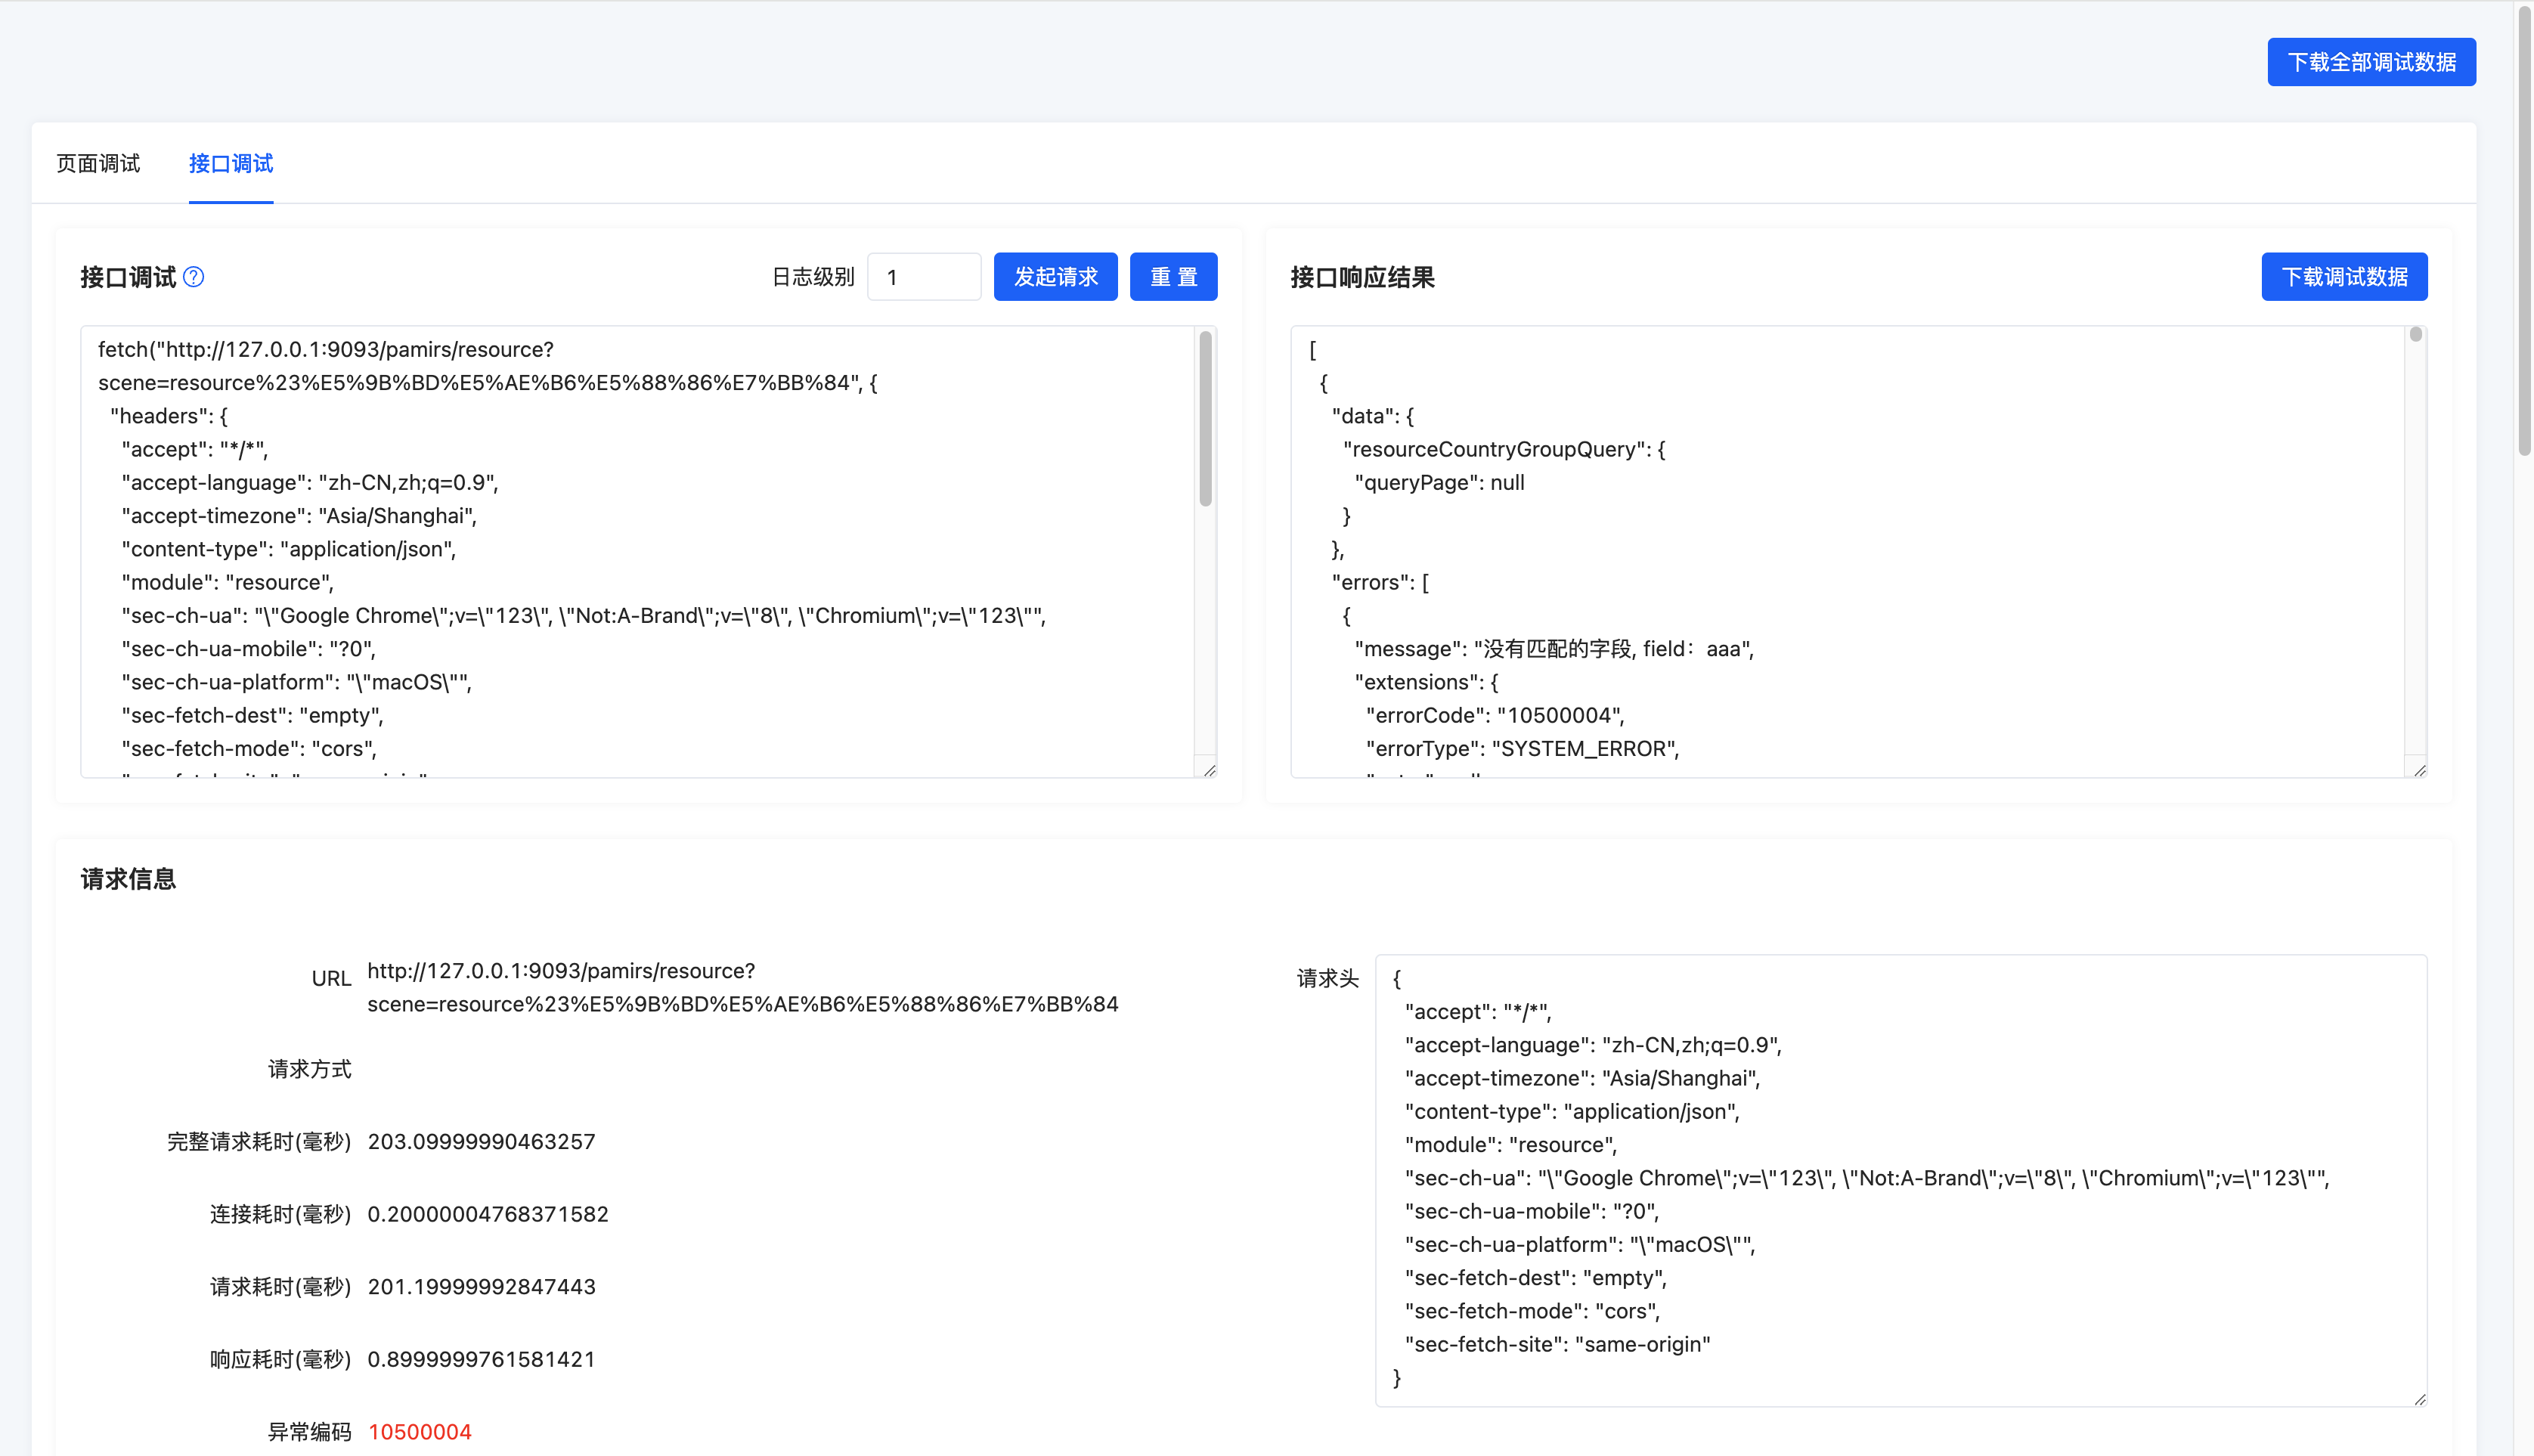Click the URL value in 请求信息
The image size is (2534, 1456).
(742, 987)
